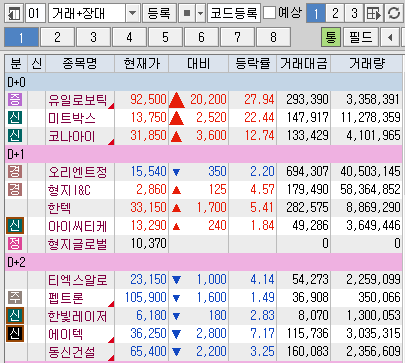The image size is (405, 363).
Task: Open the 거래+장대 dropdown arrow
Action: (x=133, y=13)
